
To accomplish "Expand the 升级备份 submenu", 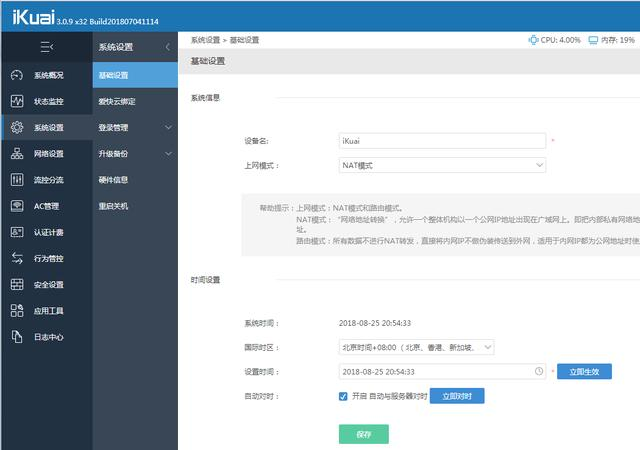I will [x=134, y=154].
